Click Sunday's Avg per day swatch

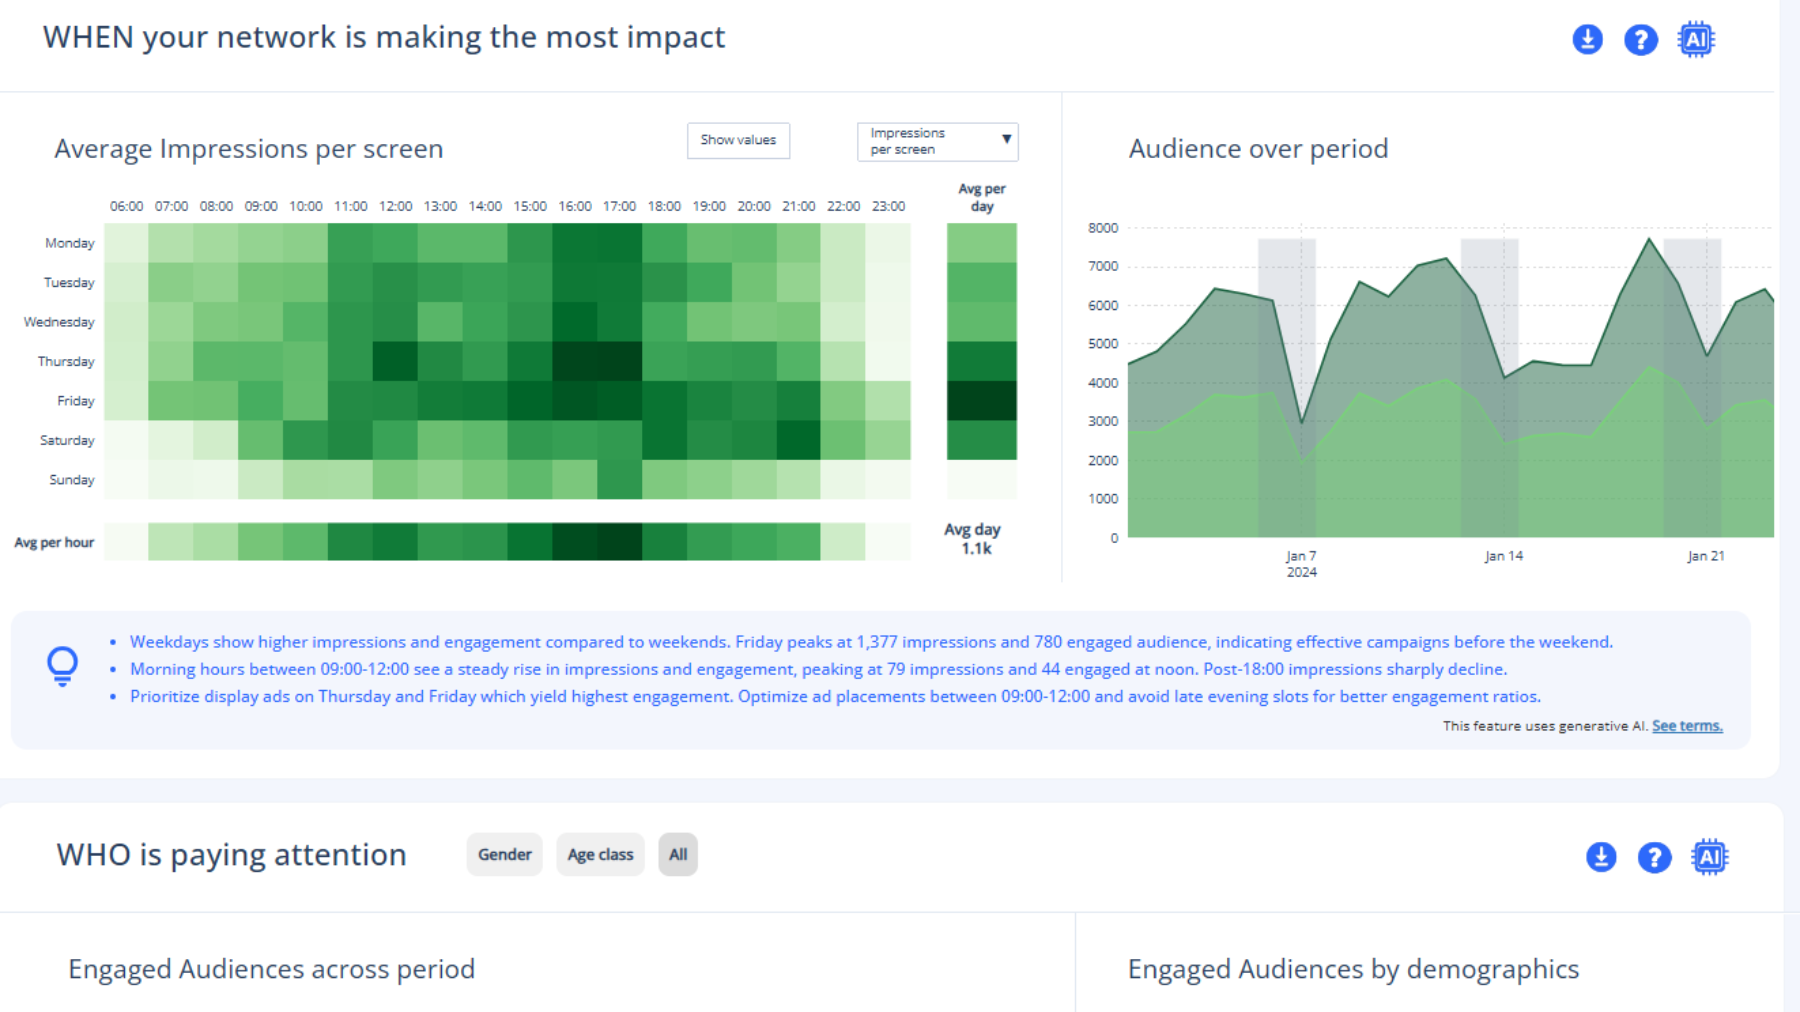pyautogui.click(x=982, y=479)
